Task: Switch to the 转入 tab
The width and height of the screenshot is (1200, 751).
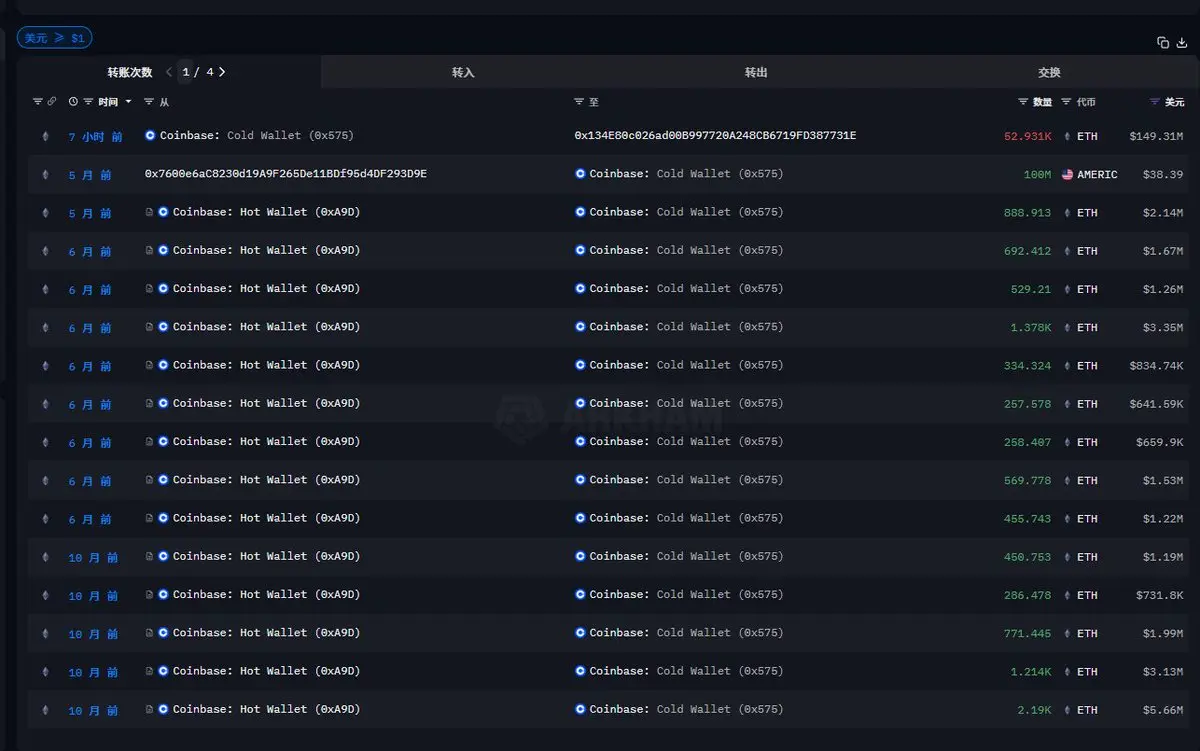Action: pyautogui.click(x=463, y=72)
